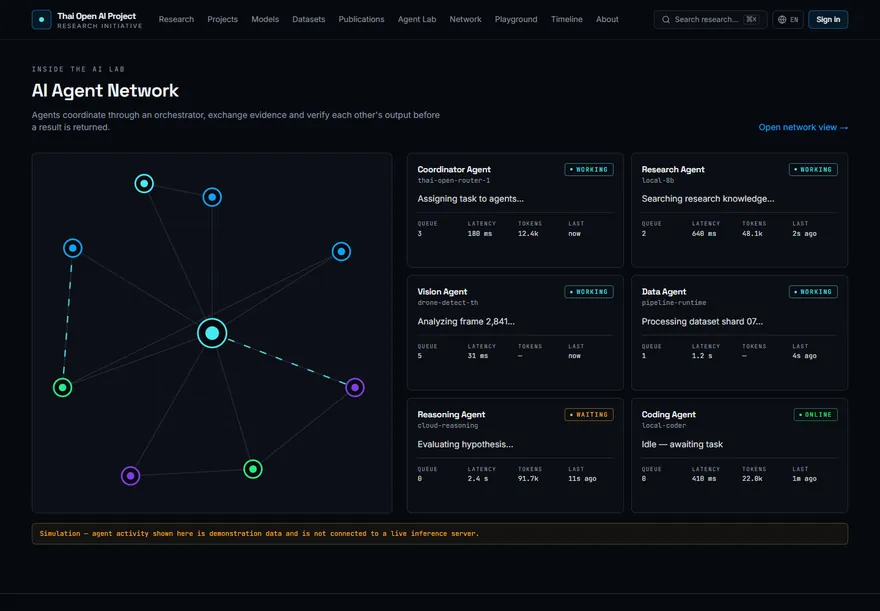Select the large central hub node in the graph
The width and height of the screenshot is (880, 611).
pos(212,333)
